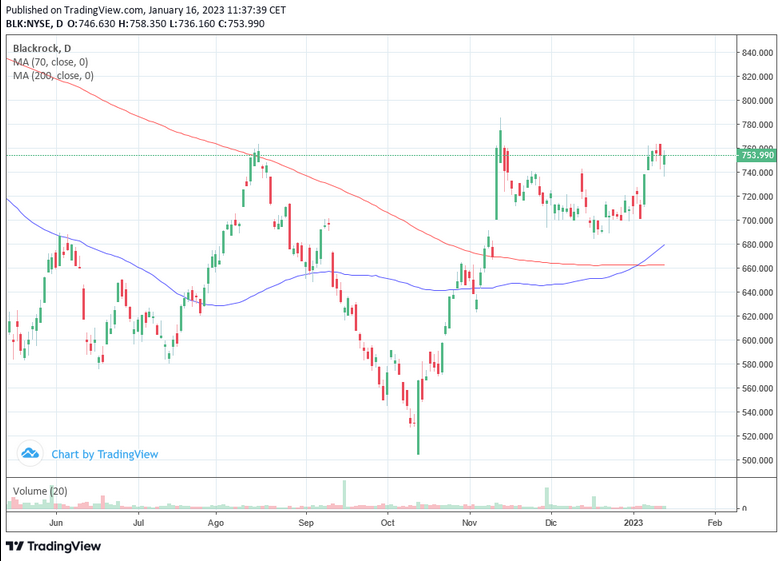Screen dimensions: 781x561
Task: Click the tallest September volume bar
Action: 344,494
